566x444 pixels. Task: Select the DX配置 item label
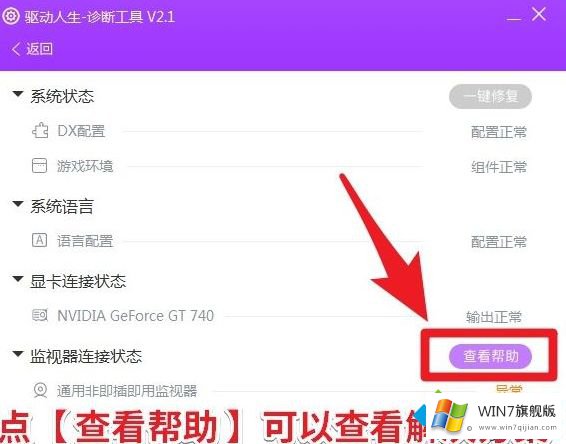(81, 131)
